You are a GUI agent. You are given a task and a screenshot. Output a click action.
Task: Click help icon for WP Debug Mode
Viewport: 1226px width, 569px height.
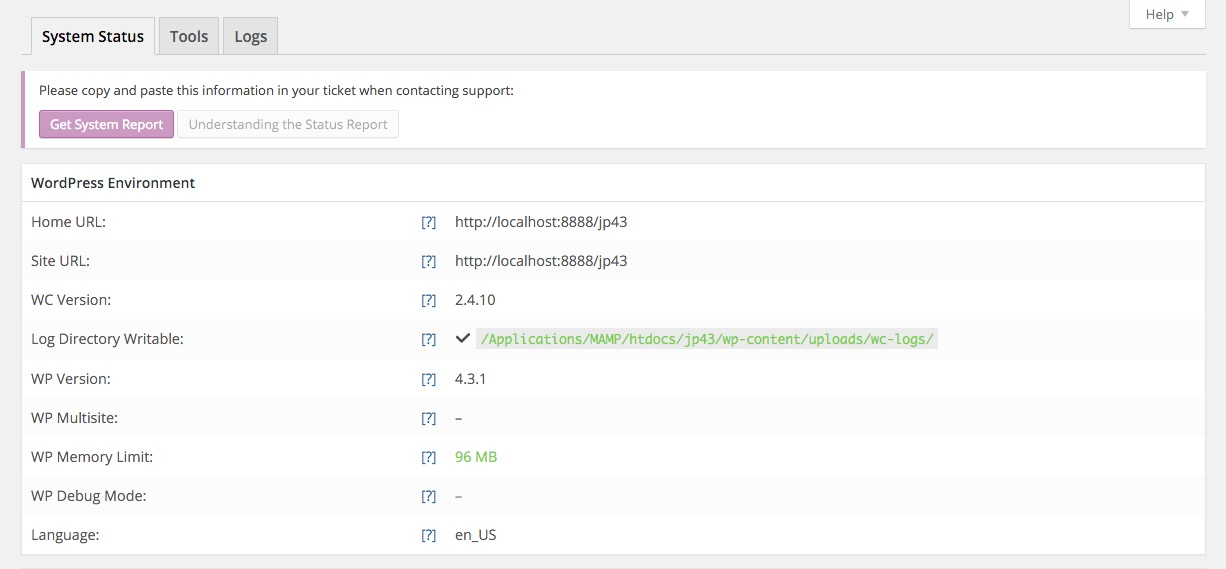pos(428,497)
